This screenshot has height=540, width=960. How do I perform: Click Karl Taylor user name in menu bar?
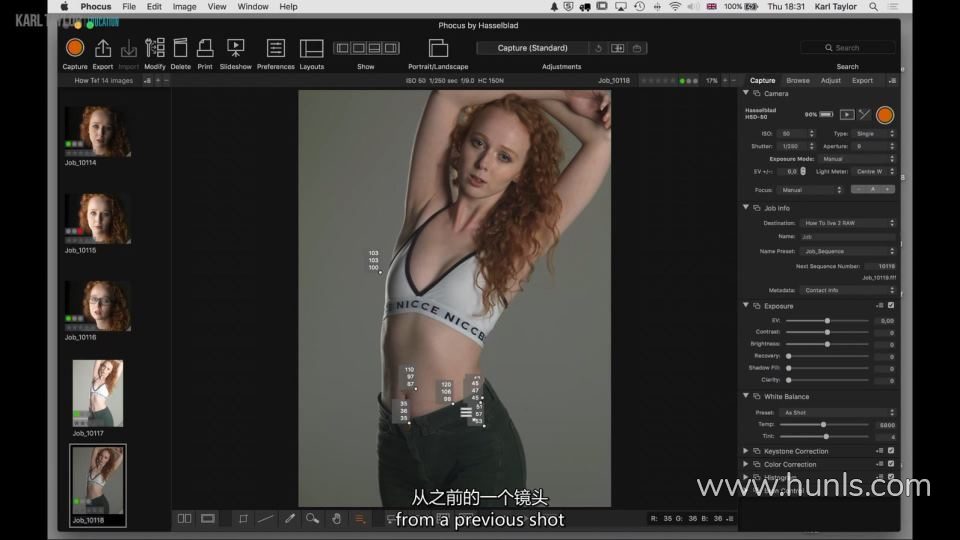(x=836, y=7)
